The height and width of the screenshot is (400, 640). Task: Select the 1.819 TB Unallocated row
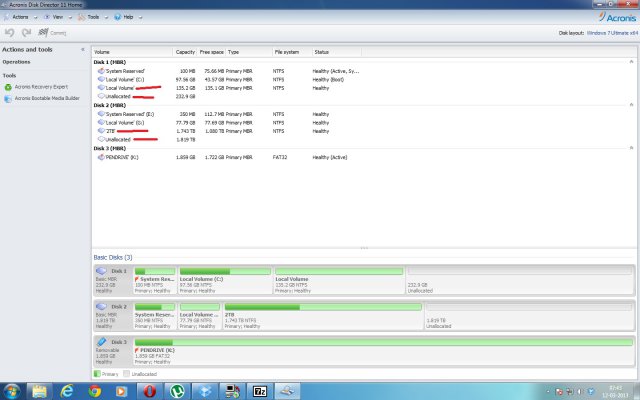click(229, 140)
